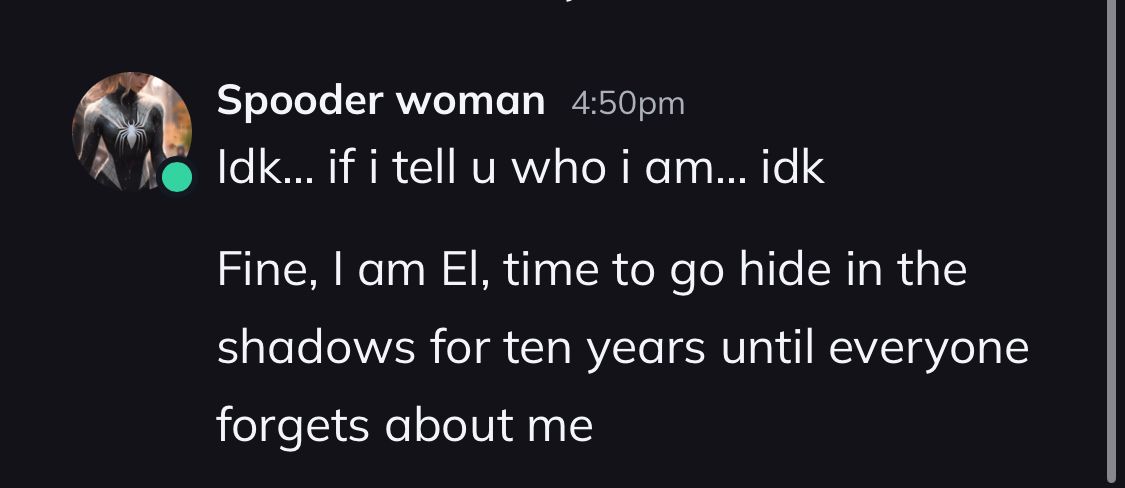
Task: Click the 4:50pm message timestamp
Action: click(627, 103)
